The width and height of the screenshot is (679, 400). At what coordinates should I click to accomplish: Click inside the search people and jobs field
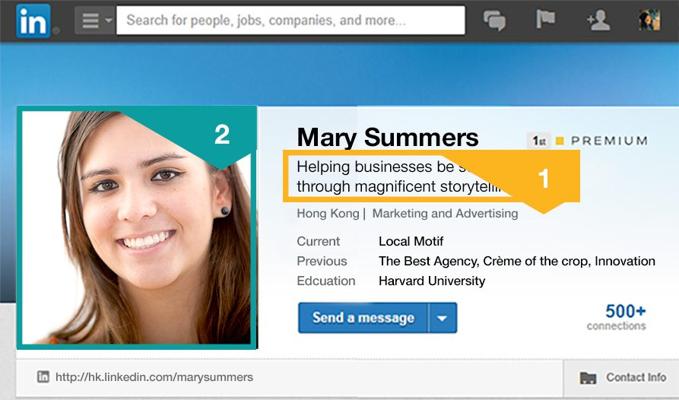pyautogui.click(x=291, y=20)
